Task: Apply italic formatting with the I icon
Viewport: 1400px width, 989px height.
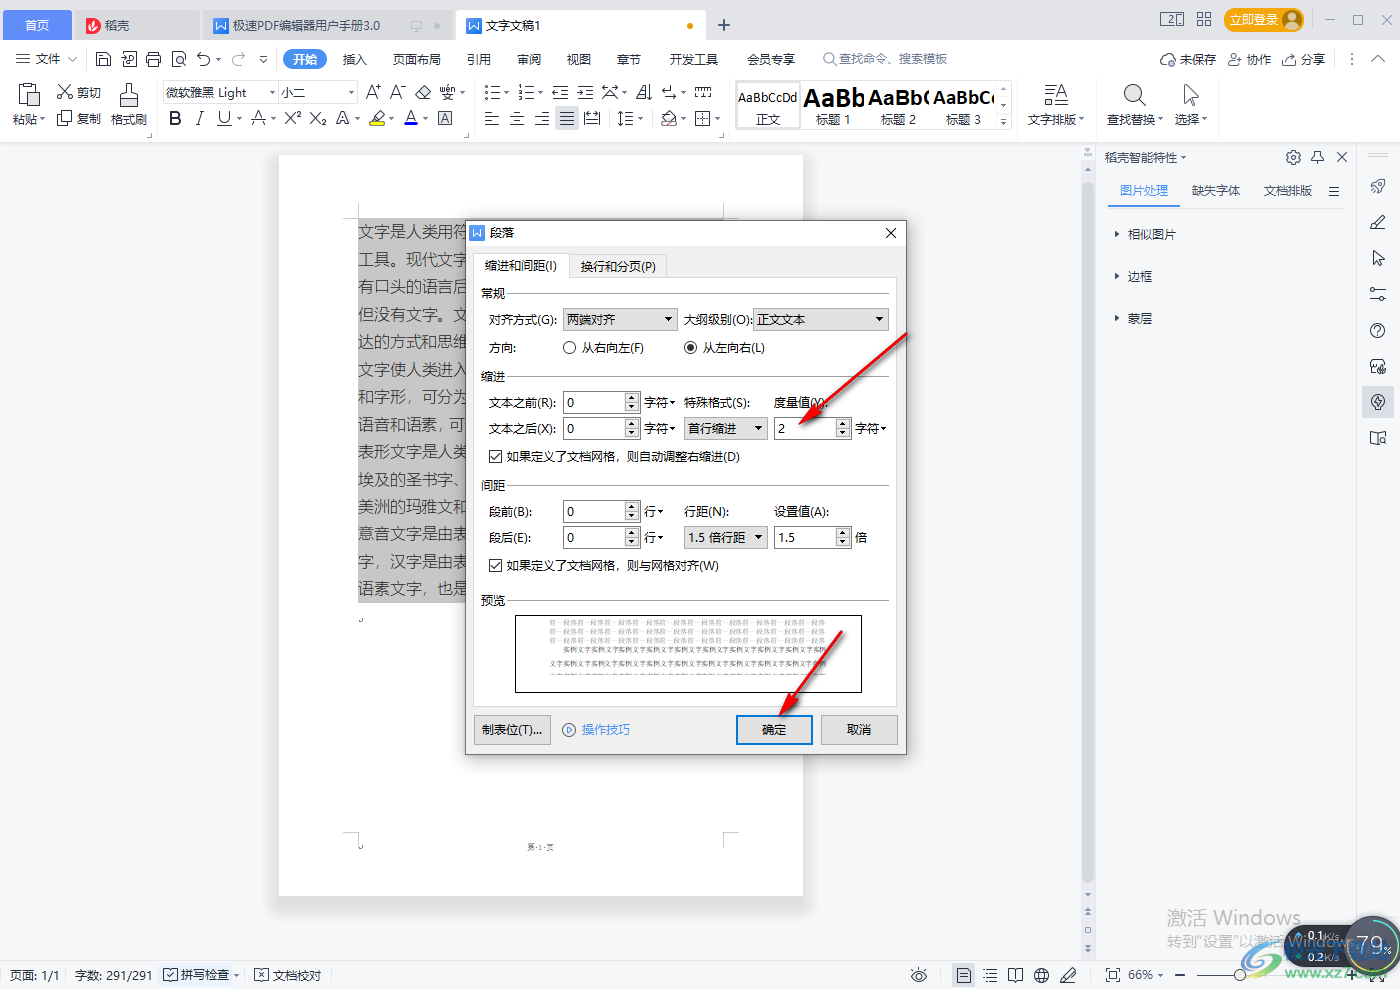Action: pos(199,118)
